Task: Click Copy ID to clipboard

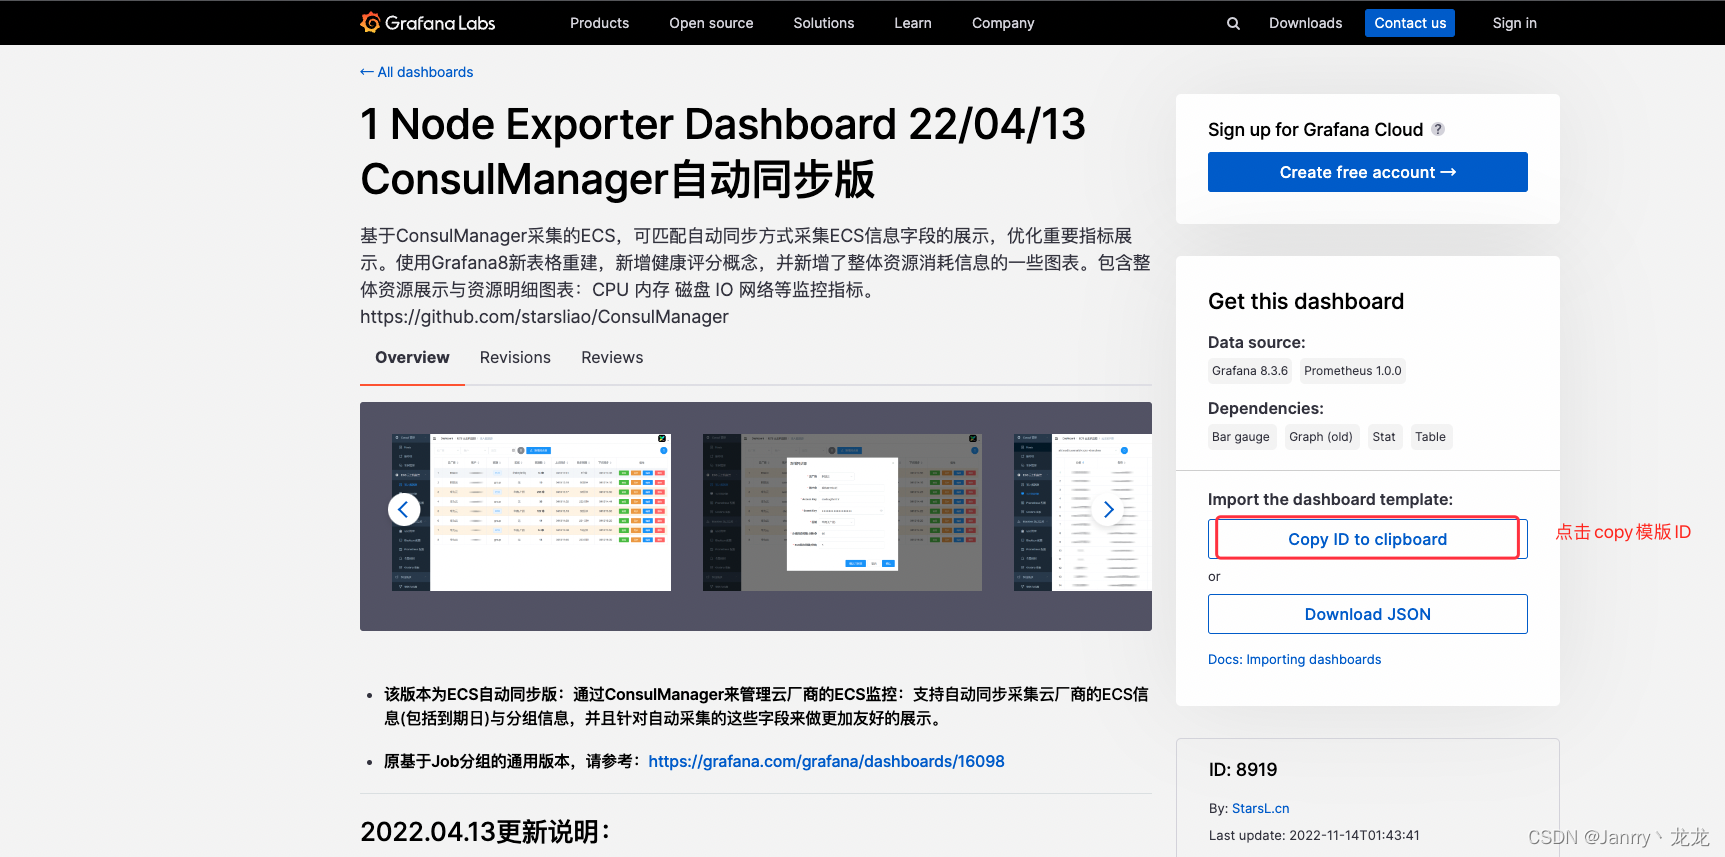Action: (1367, 539)
